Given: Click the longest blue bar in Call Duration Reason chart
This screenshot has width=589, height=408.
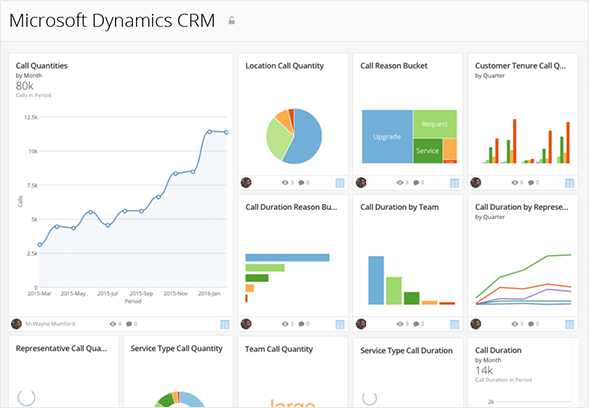Looking at the screenshot, I should tap(287, 257).
